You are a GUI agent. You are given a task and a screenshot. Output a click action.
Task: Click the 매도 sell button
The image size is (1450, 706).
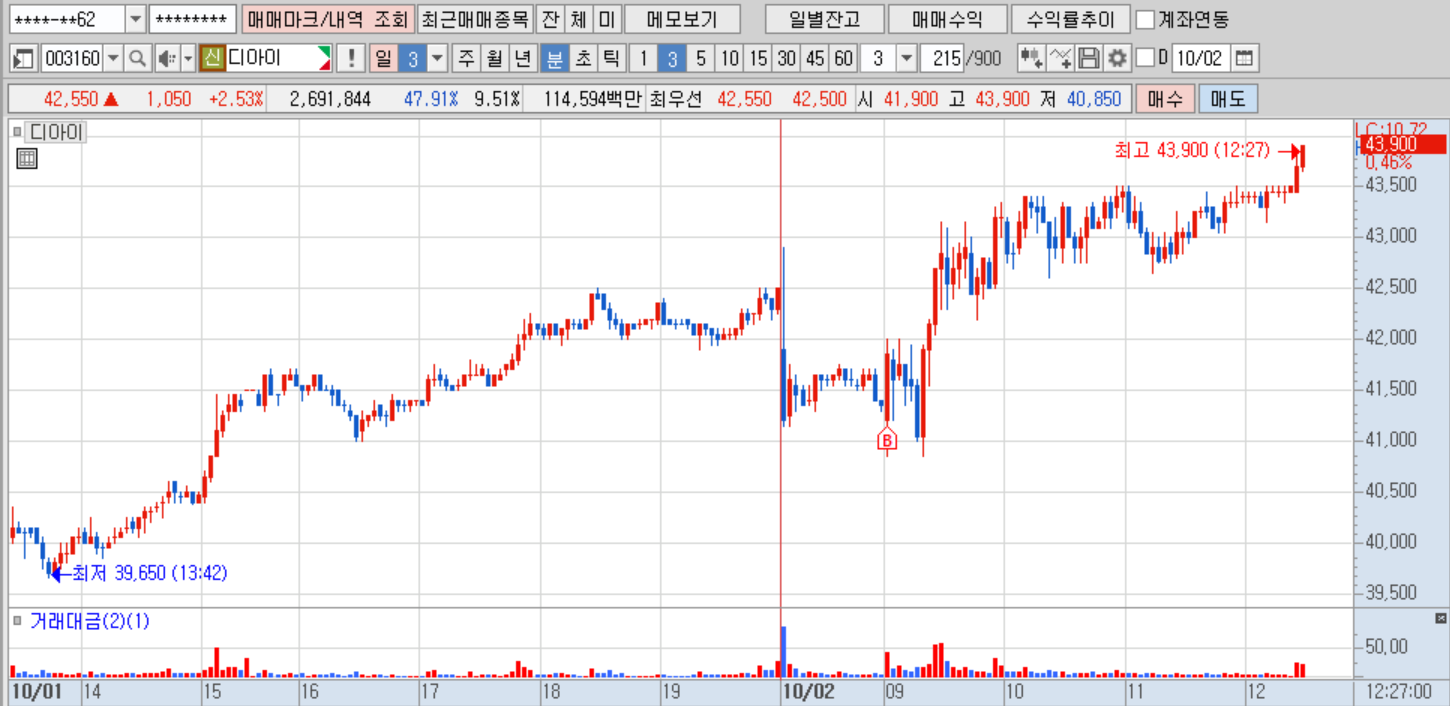click(x=1227, y=99)
